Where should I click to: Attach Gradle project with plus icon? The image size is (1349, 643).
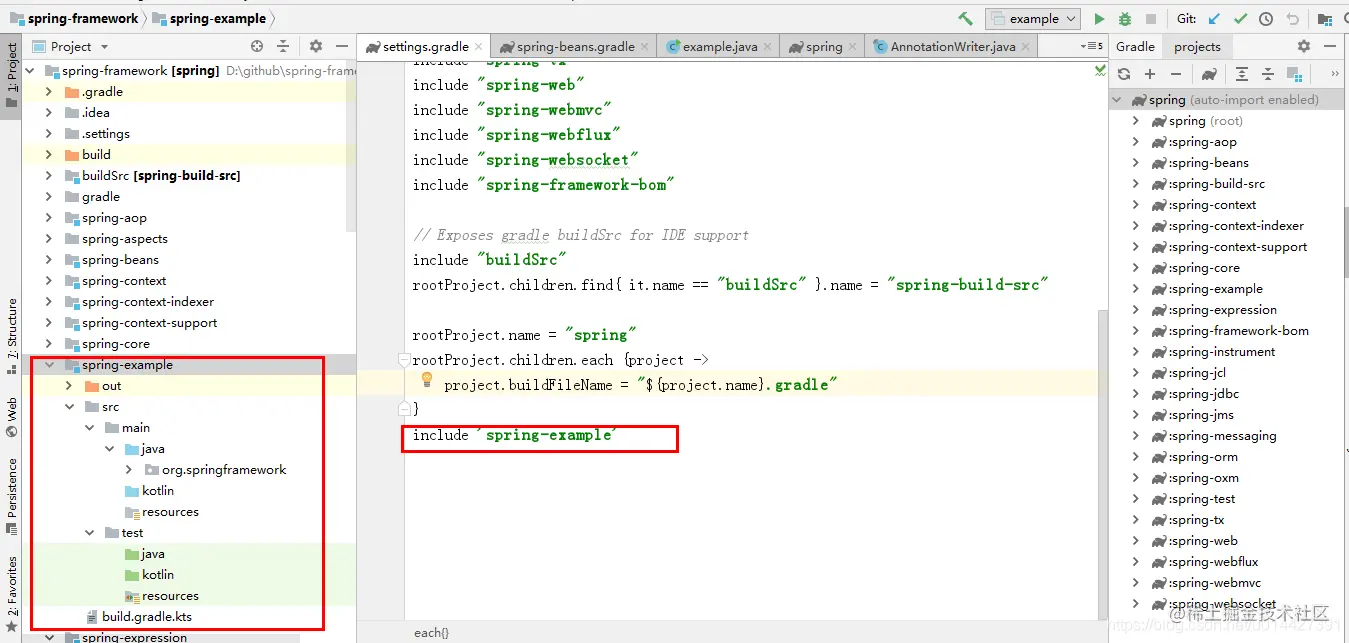click(1150, 74)
